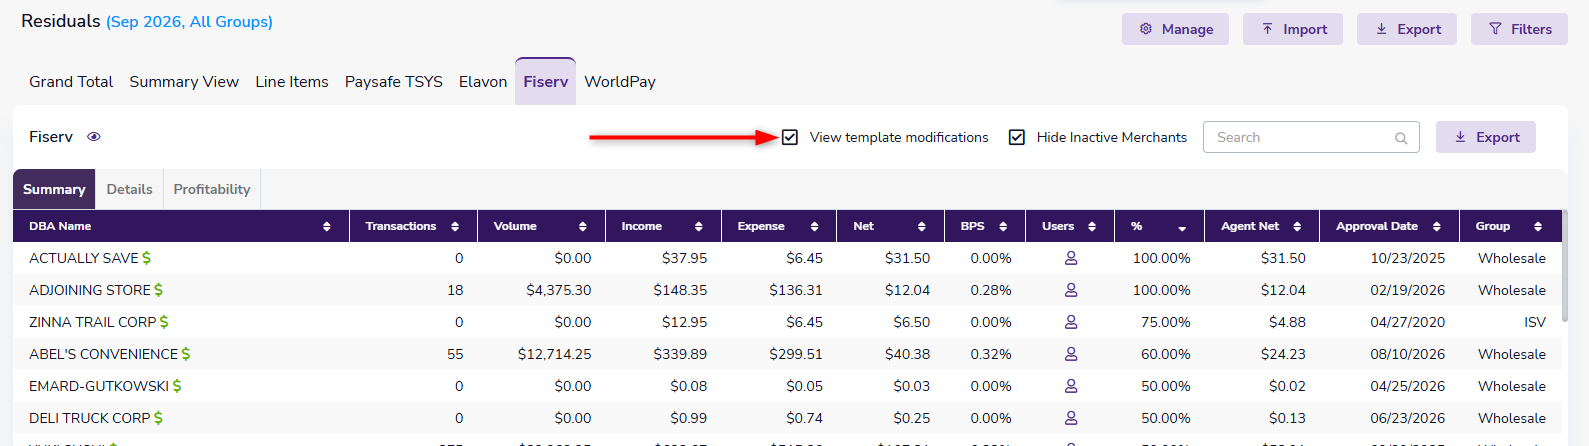Open users icon for DELI TRUCK CORP row
The image size is (1589, 446).
(x=1071, y=418)
